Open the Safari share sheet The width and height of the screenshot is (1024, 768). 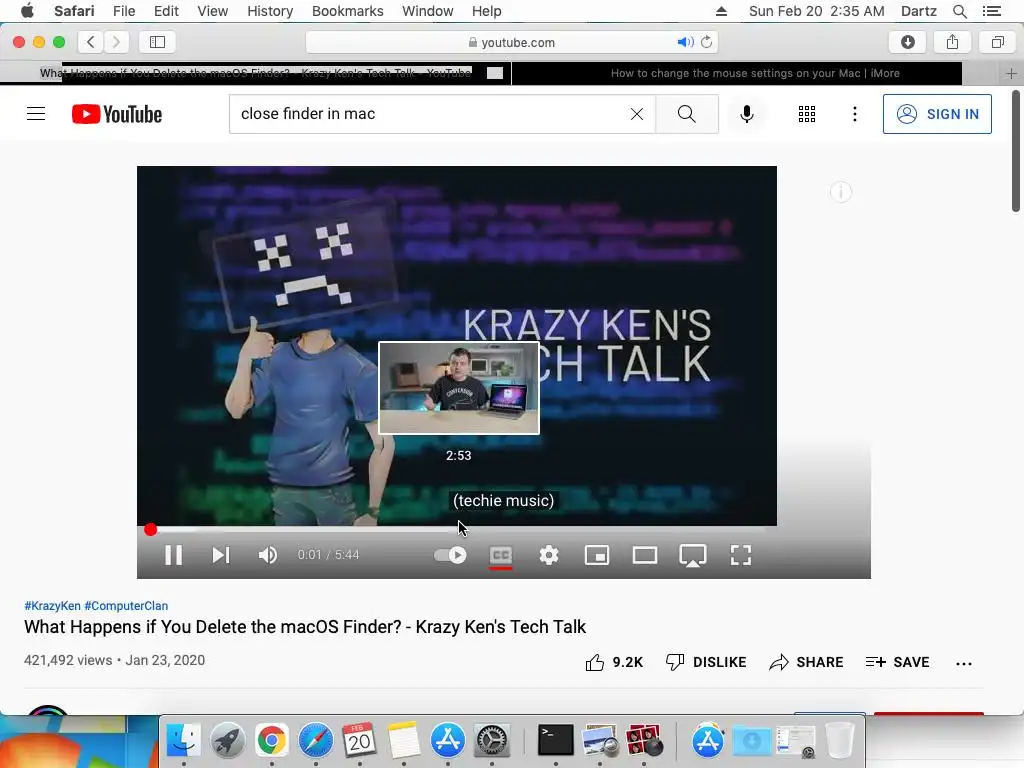(x=952, y=42)
